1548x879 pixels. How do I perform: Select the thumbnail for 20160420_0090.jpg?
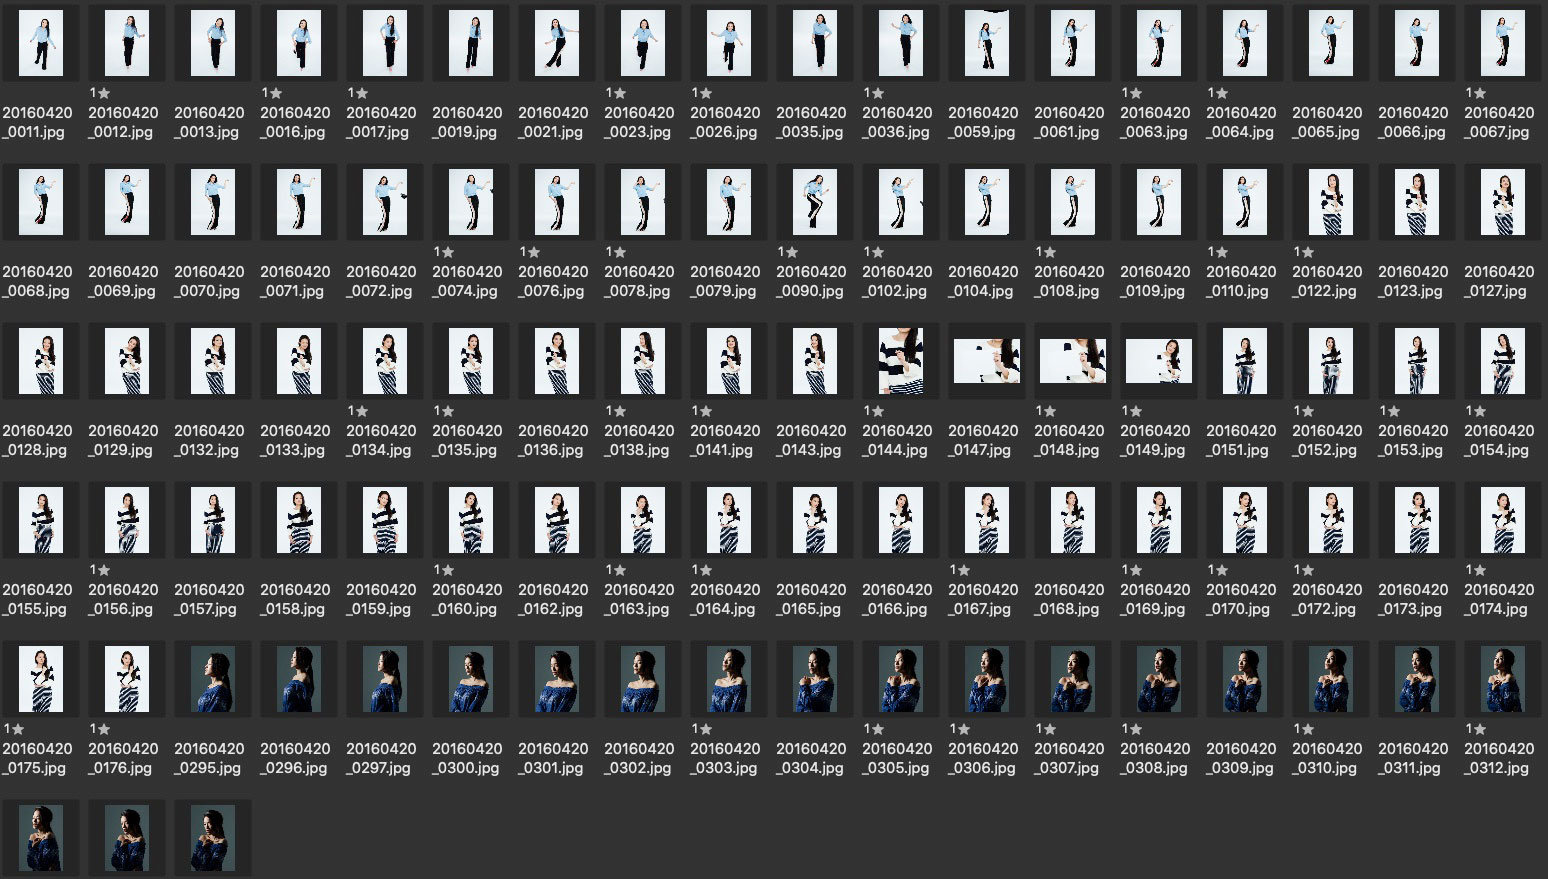click(815, 203)
